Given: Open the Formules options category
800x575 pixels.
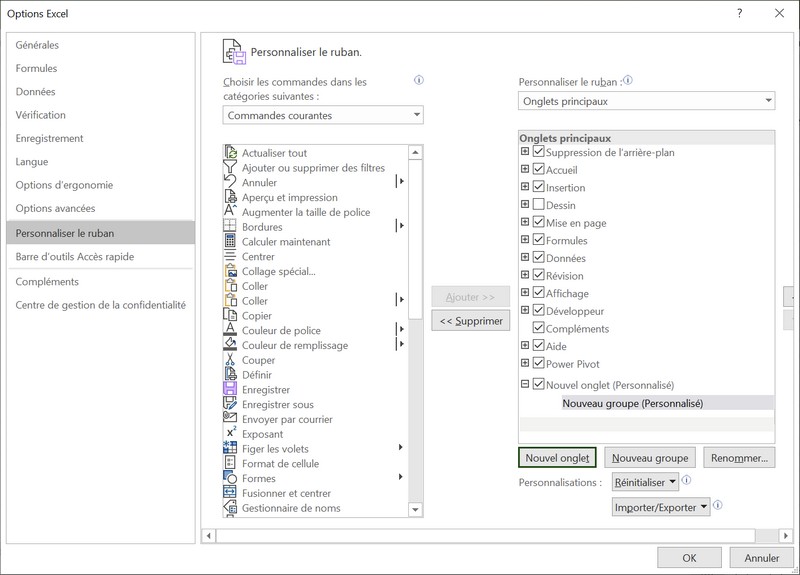Looking at the screenshot, I should click(37, 69).
